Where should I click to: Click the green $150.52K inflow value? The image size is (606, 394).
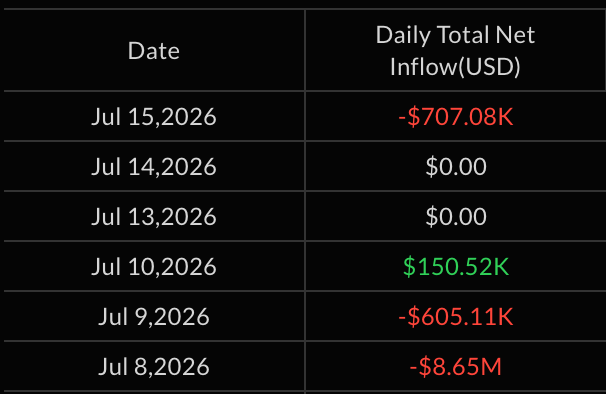click(x=456, y=266)
